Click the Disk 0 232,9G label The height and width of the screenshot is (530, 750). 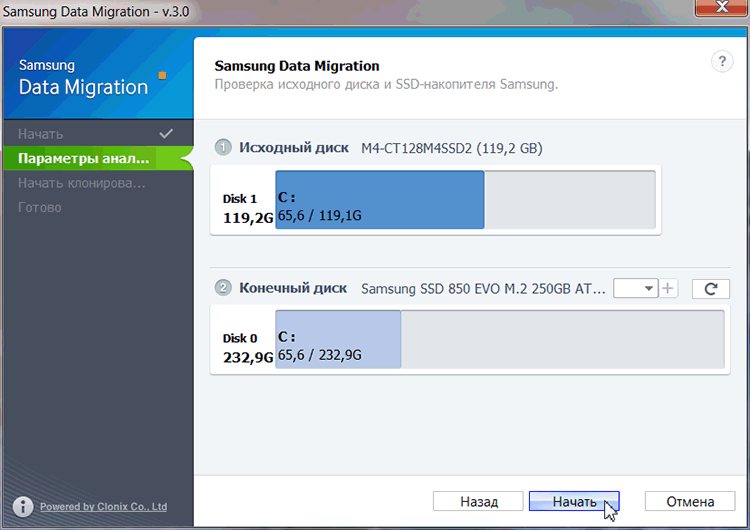pyautogui.click(x=247, y=349)
